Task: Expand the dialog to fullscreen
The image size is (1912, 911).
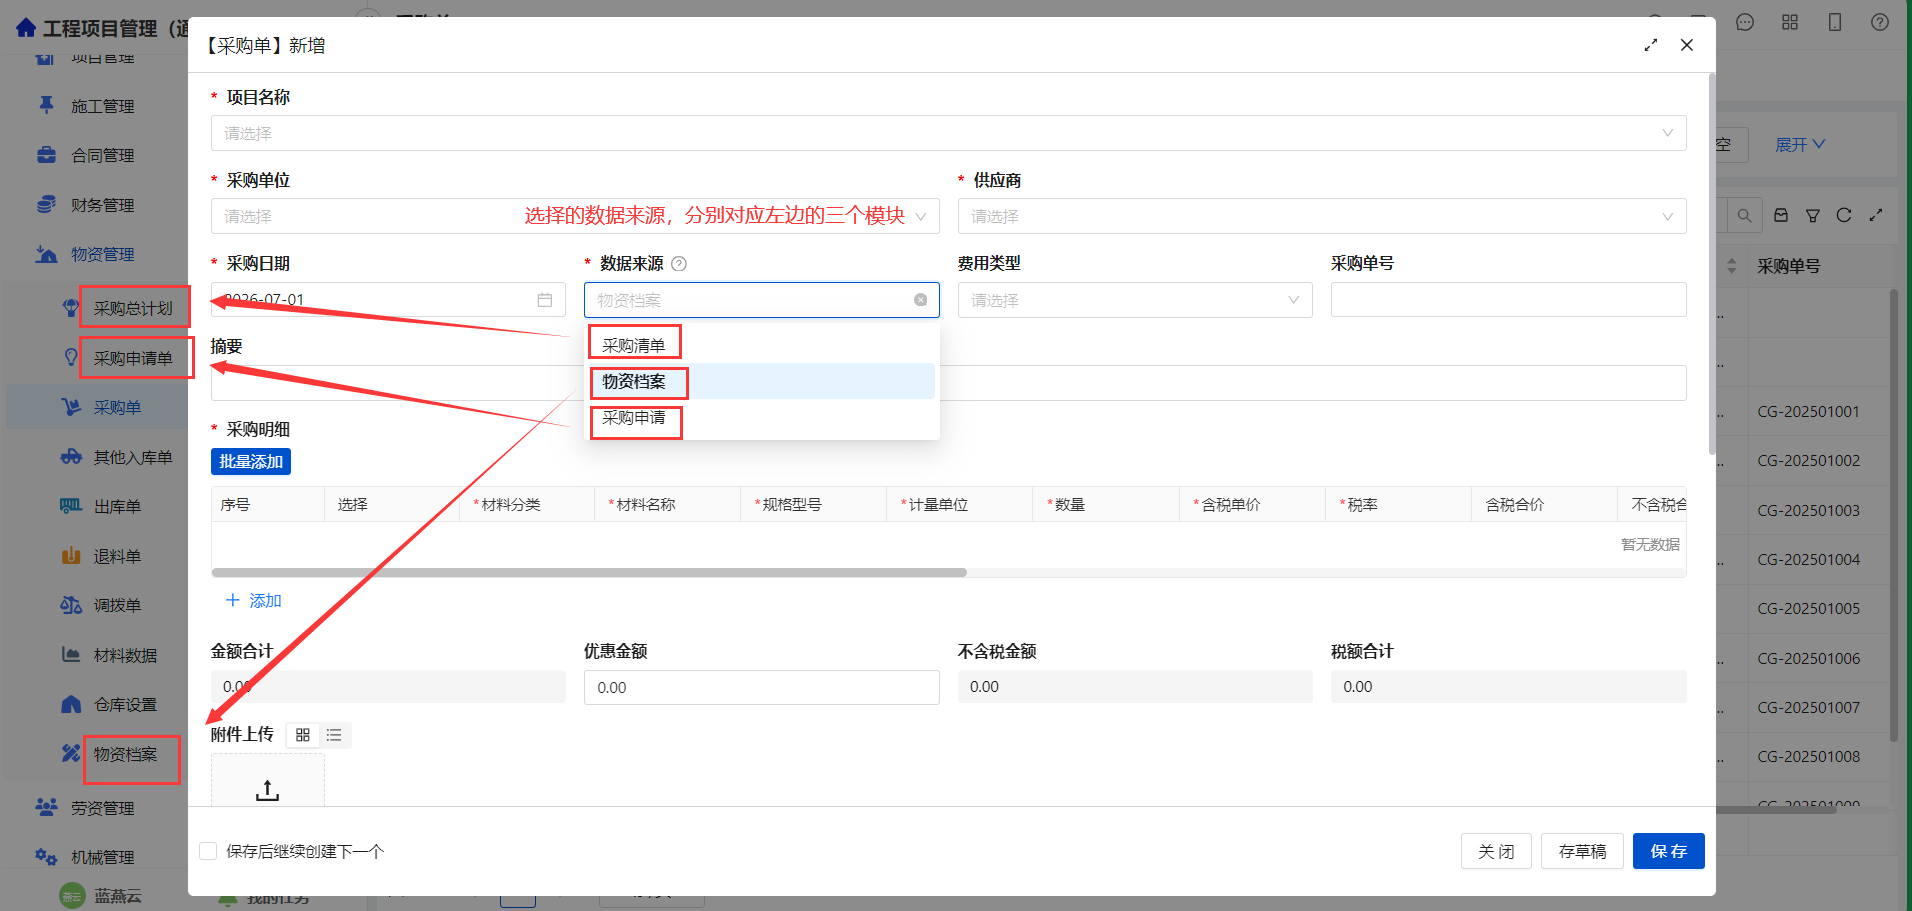Action: coord(1651,45)
